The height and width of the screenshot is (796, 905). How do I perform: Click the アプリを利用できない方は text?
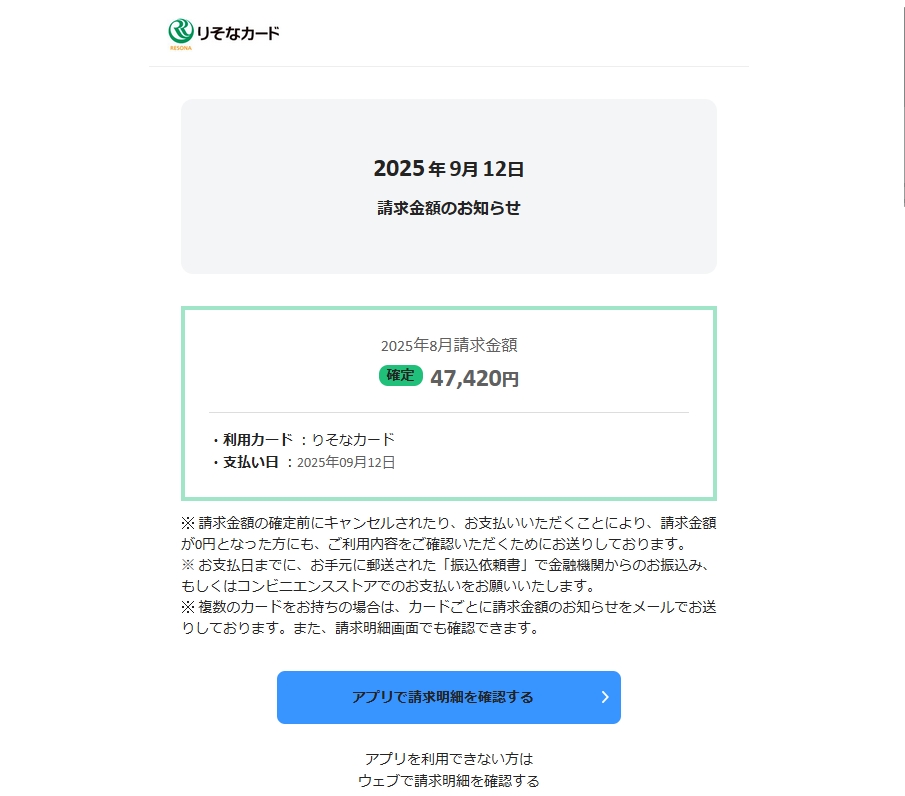[448, 759]
